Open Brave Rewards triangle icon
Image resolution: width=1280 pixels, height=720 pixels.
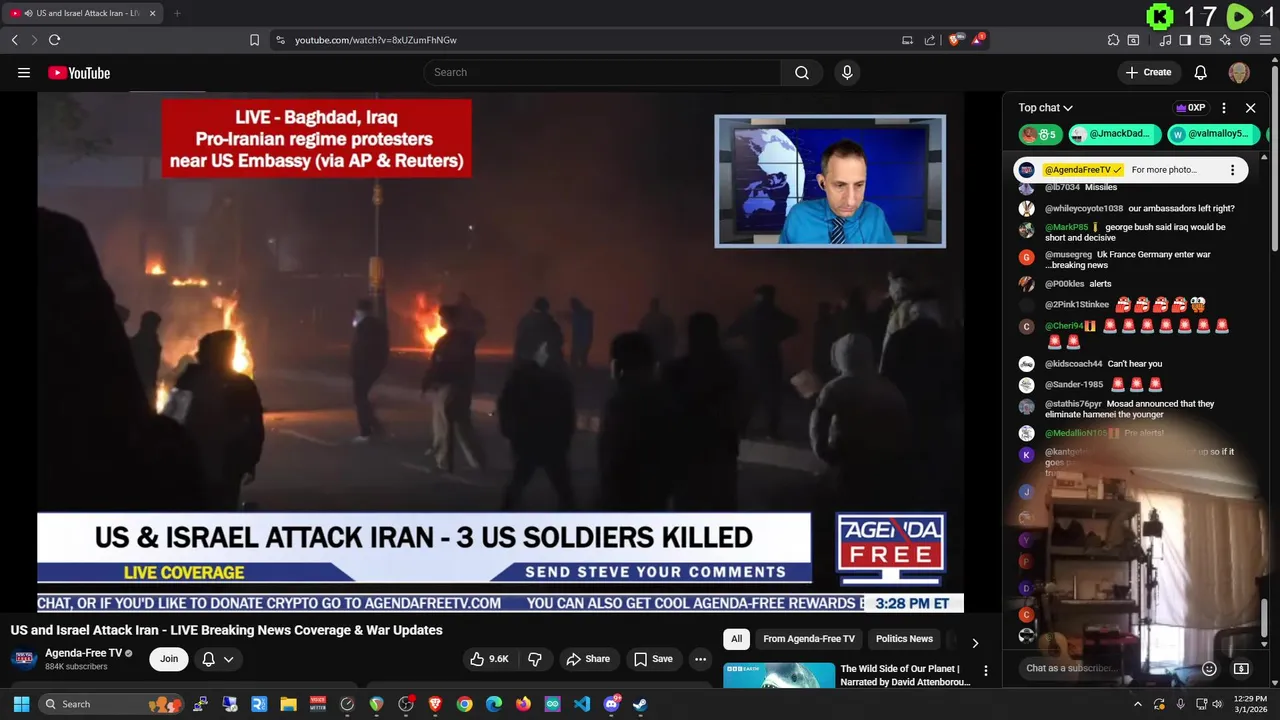[978, 40]
